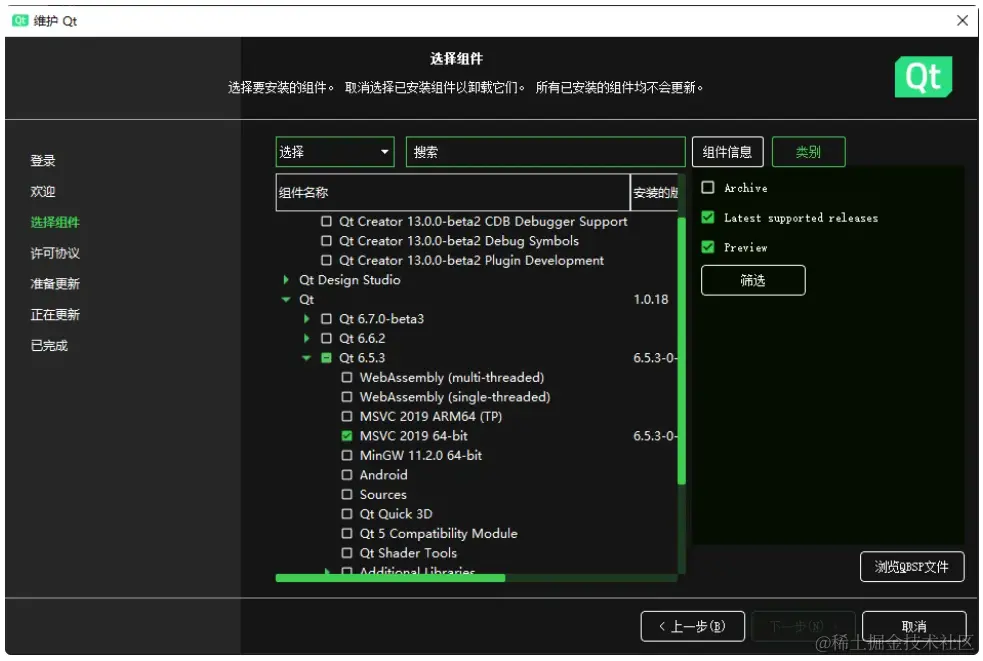The image size is (983, 661).
Task: Click the vertical scrollbar of component tree
Action: pyautogui.click(x=681, y=350)
